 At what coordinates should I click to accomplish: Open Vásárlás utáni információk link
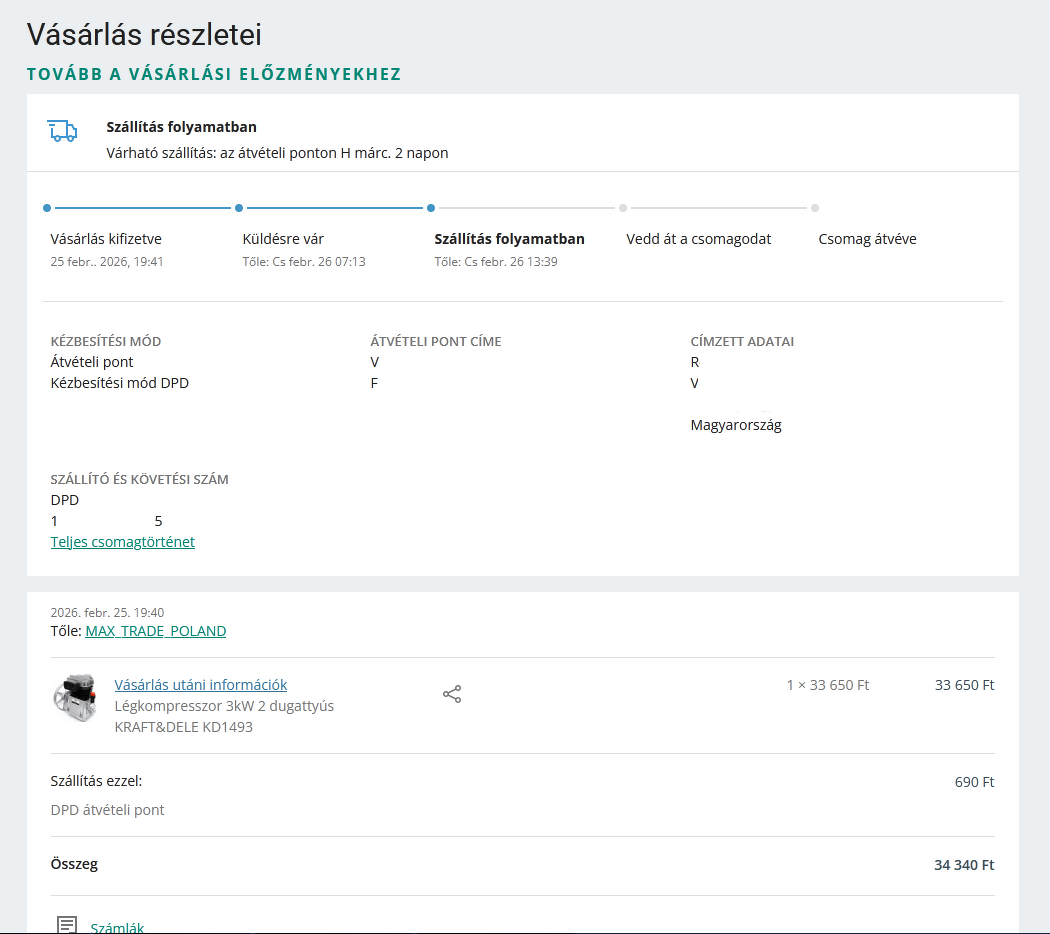tap(201, 685)
